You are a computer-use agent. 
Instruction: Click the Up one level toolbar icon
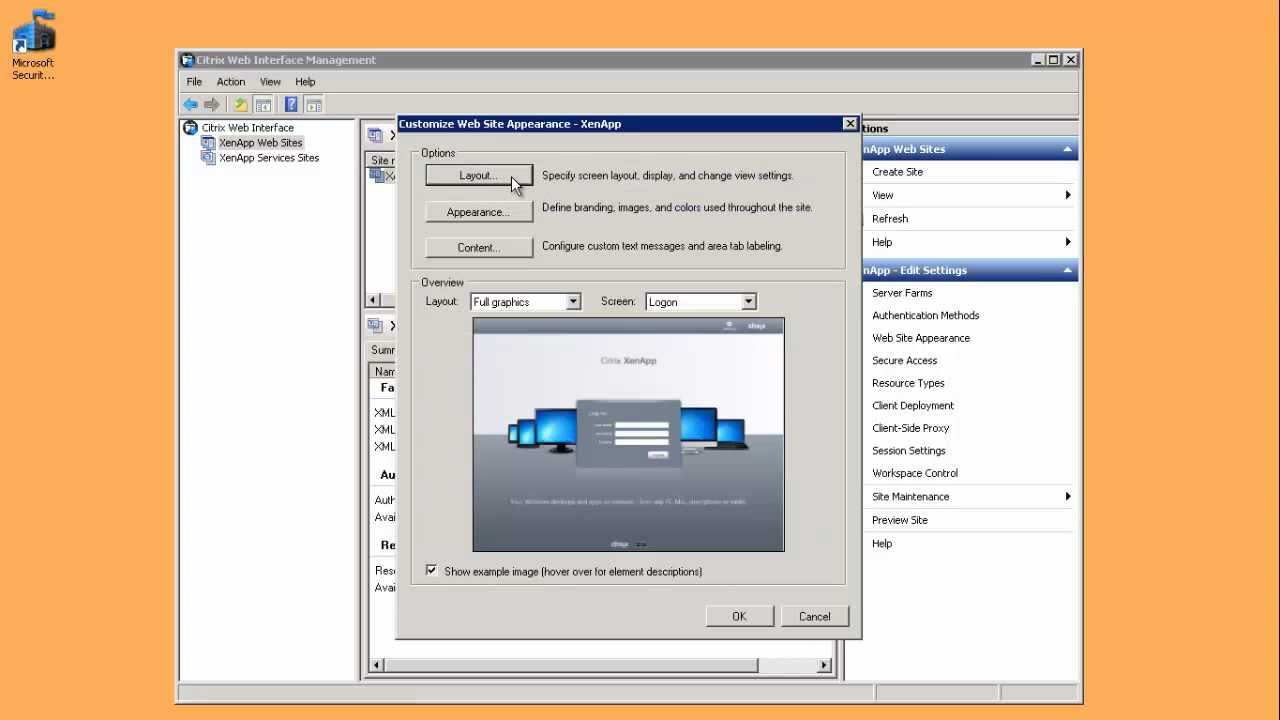[240, 104]
